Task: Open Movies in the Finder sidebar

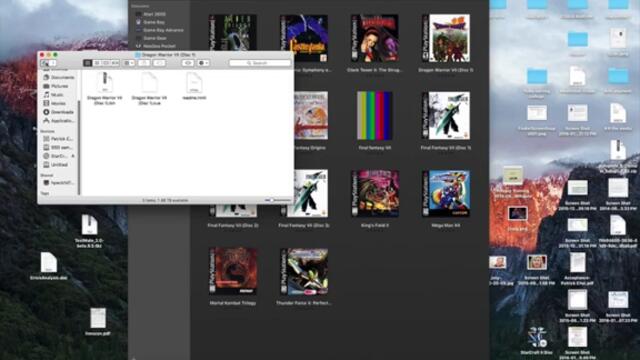Action: pos(55,103)
